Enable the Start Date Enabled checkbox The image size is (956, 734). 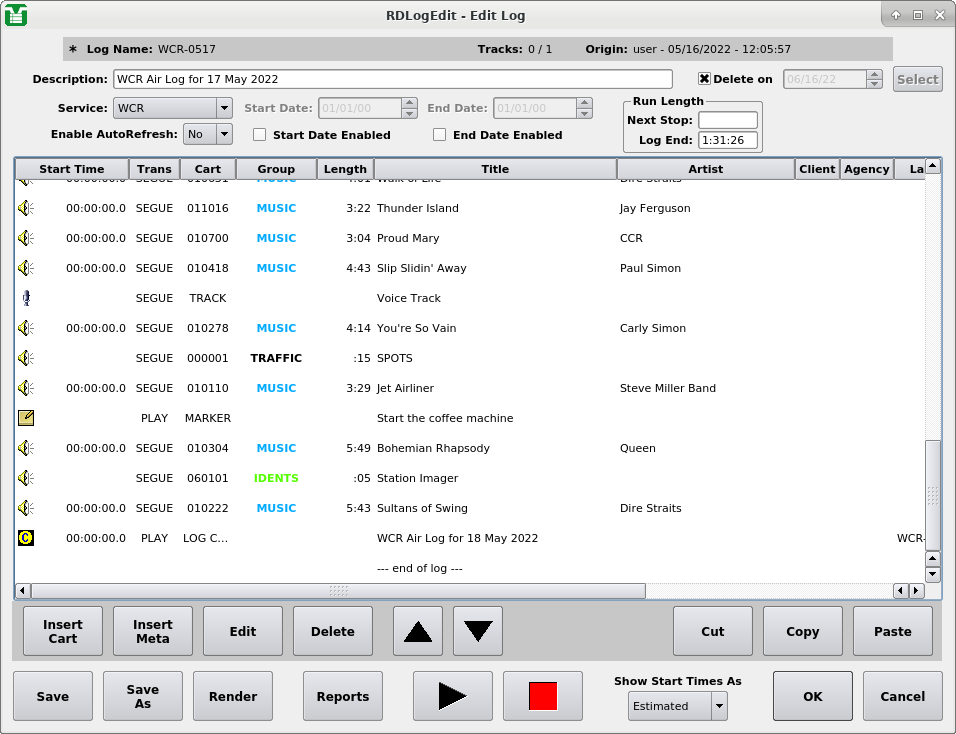(x=260, y=135)
